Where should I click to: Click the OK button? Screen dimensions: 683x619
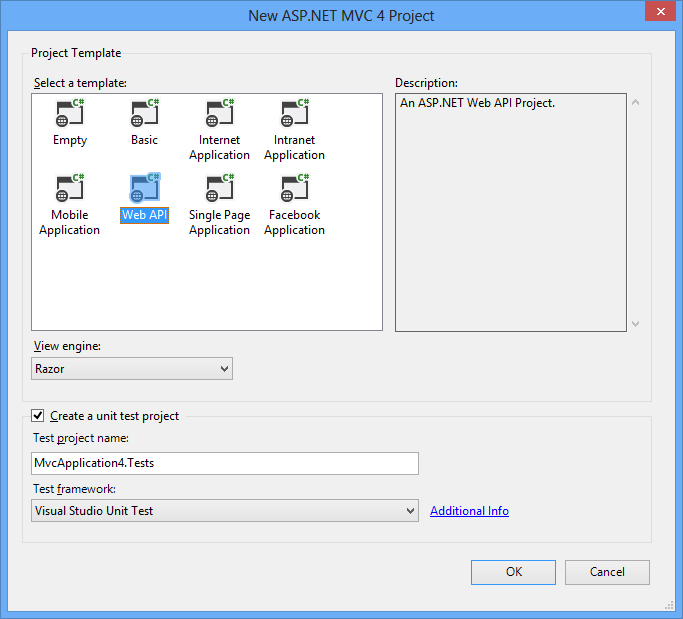click(513, 572)
